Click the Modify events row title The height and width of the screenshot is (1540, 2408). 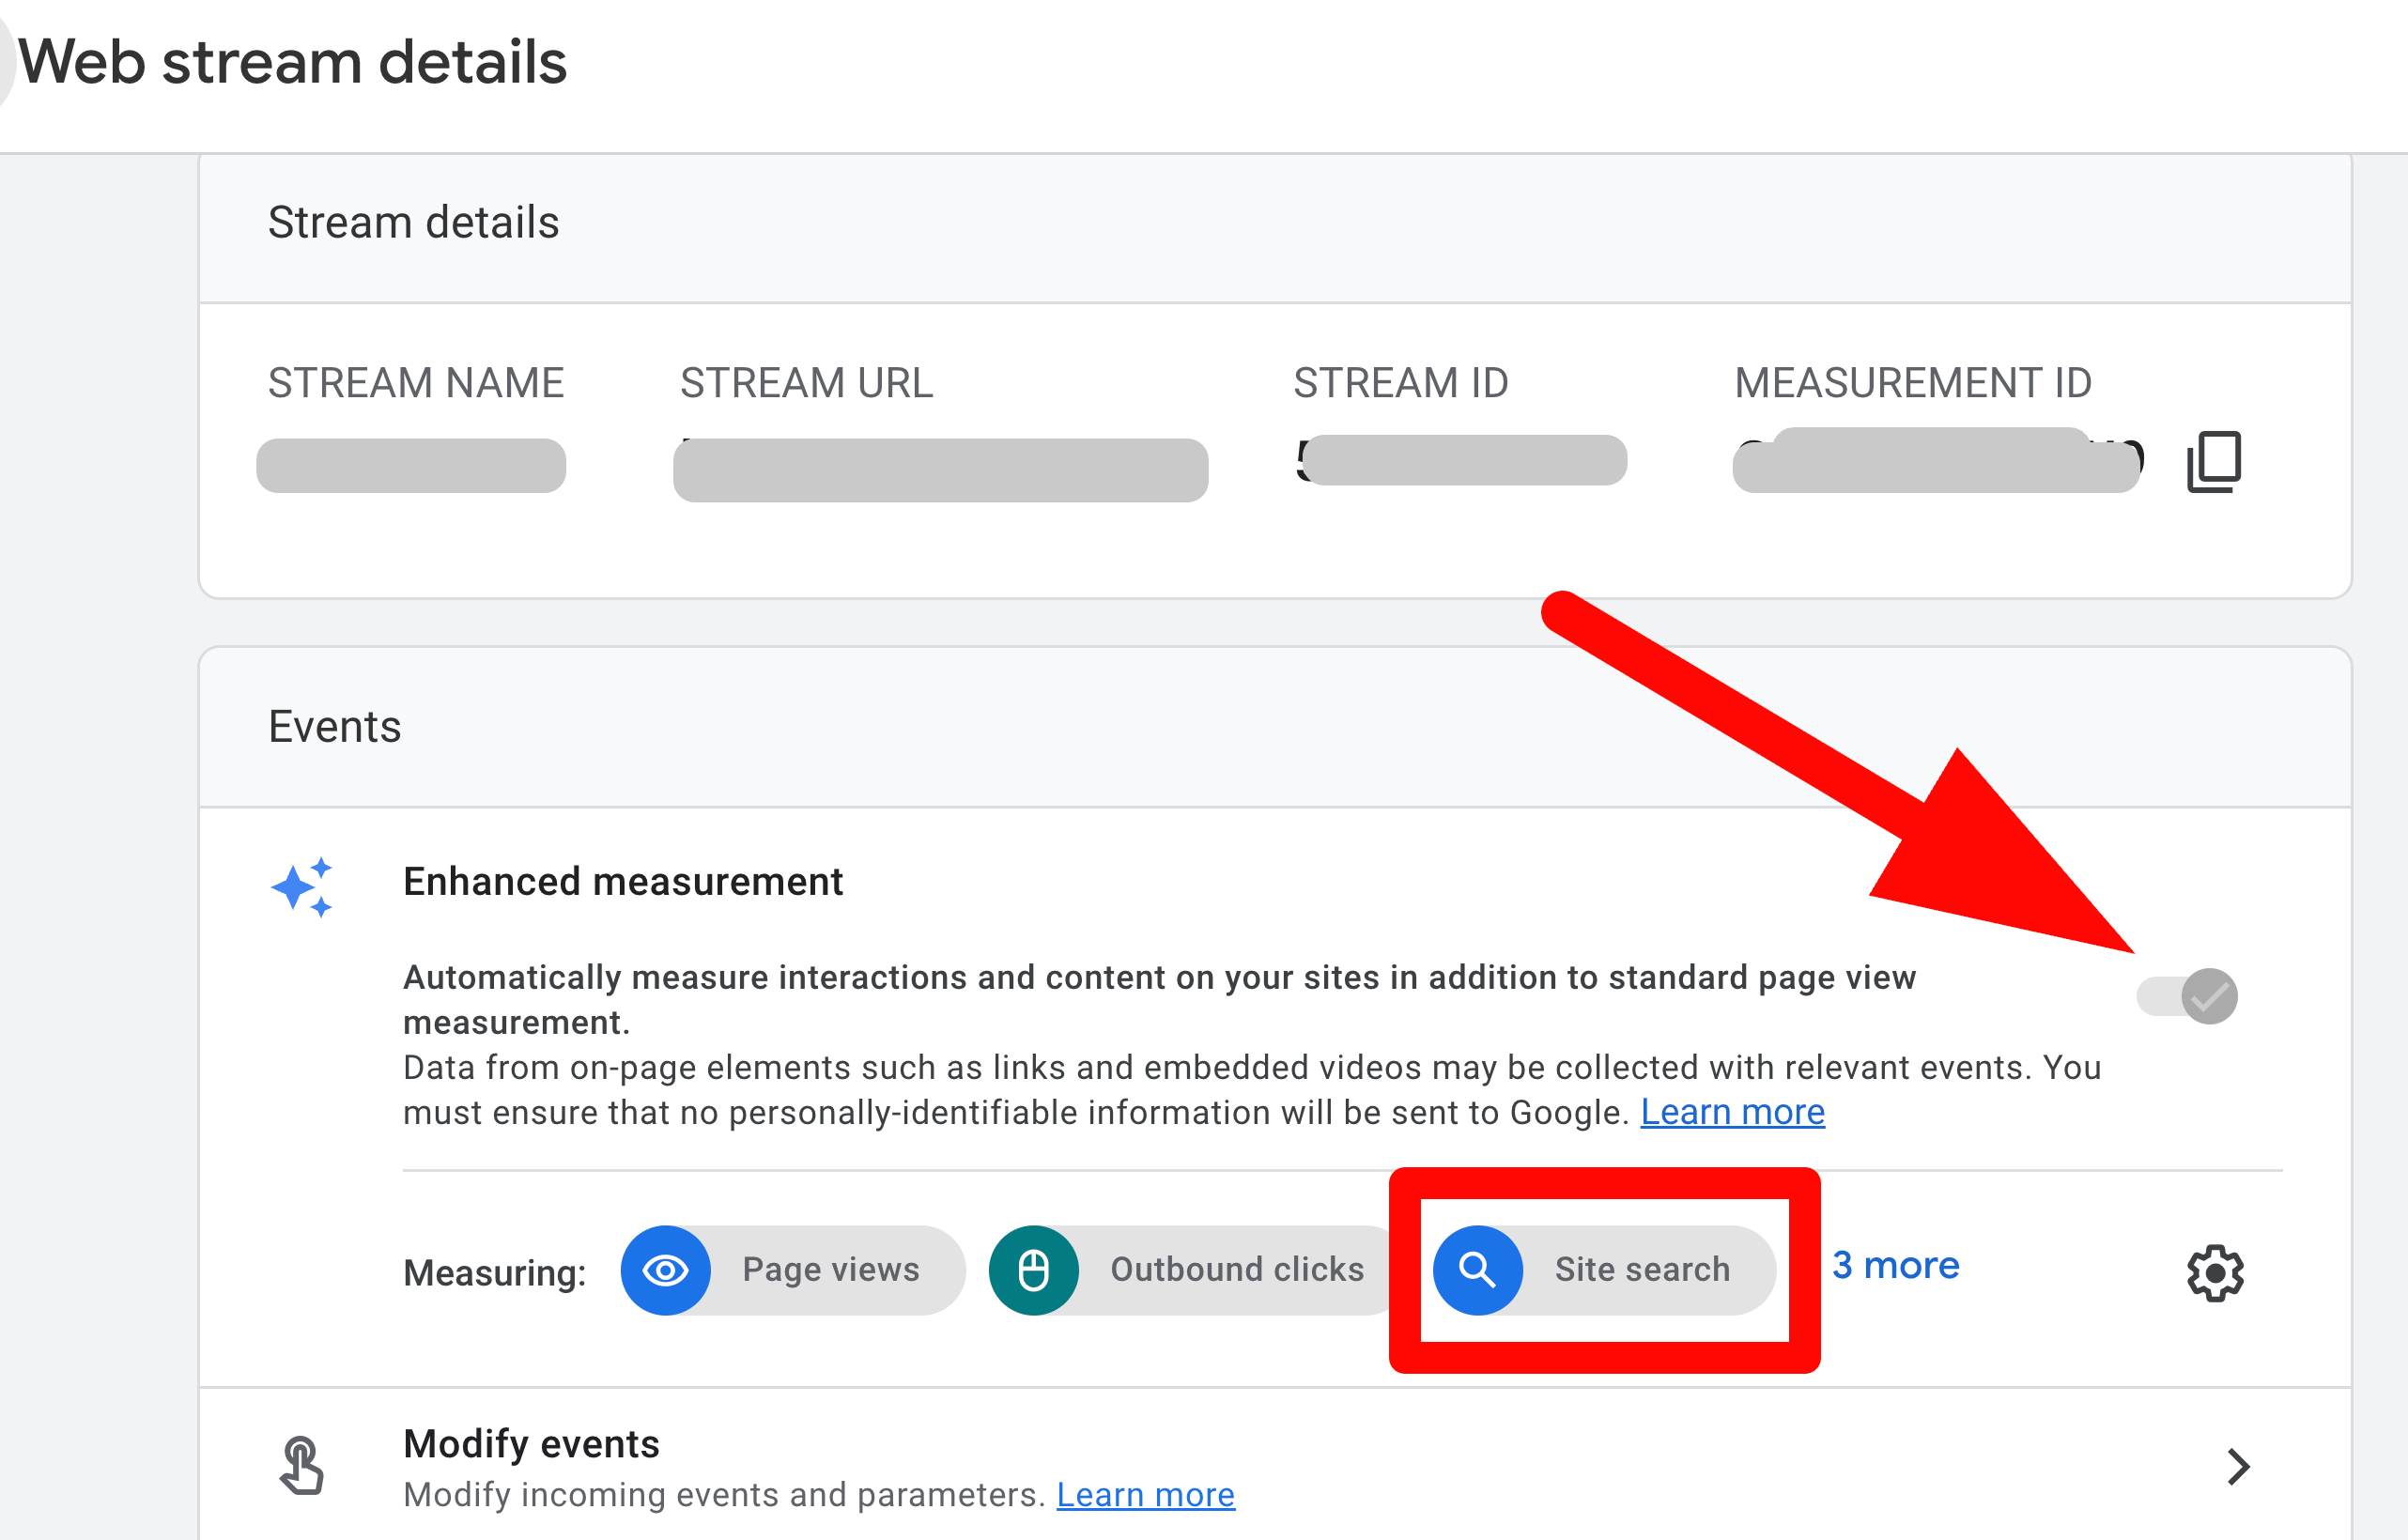[x=531, y=1444]
